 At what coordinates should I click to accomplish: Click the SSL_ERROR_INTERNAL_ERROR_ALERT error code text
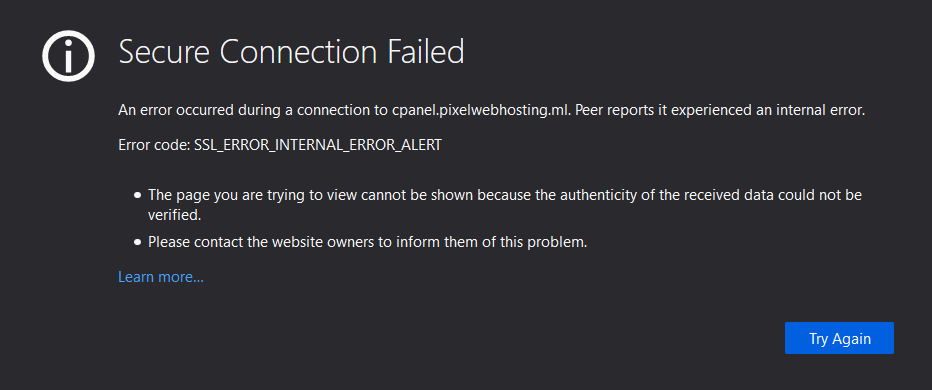coord(318,145)
